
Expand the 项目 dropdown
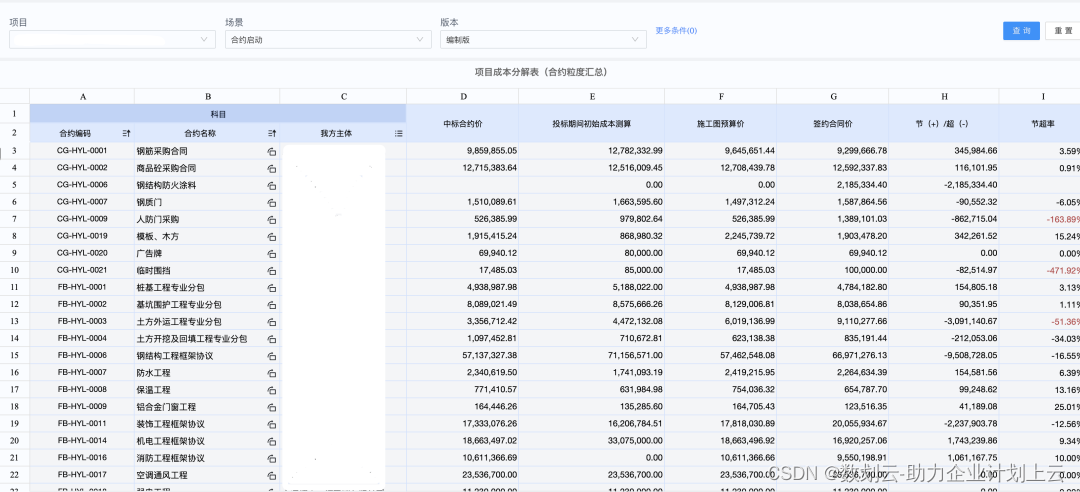[112, 40]
